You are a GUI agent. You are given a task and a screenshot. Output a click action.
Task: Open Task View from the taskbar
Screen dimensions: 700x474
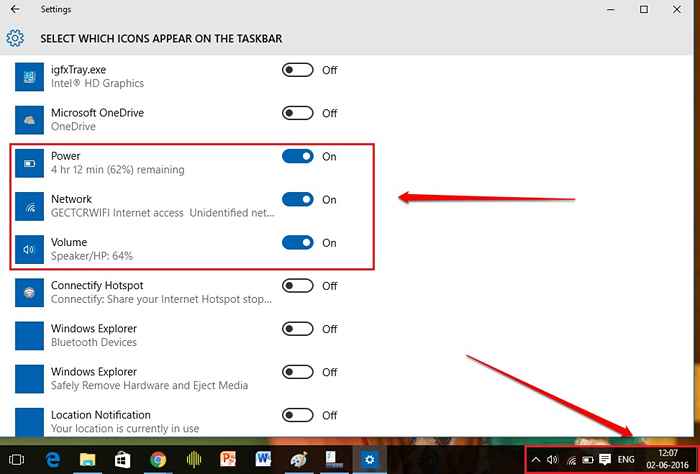[x=17, y=459]
